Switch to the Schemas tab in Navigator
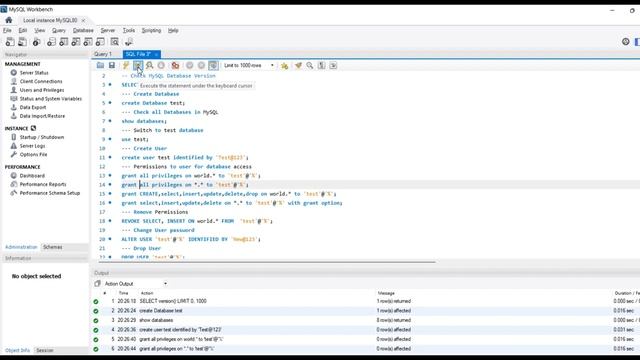This screenshot has height=360, width=640. (53, 247)
